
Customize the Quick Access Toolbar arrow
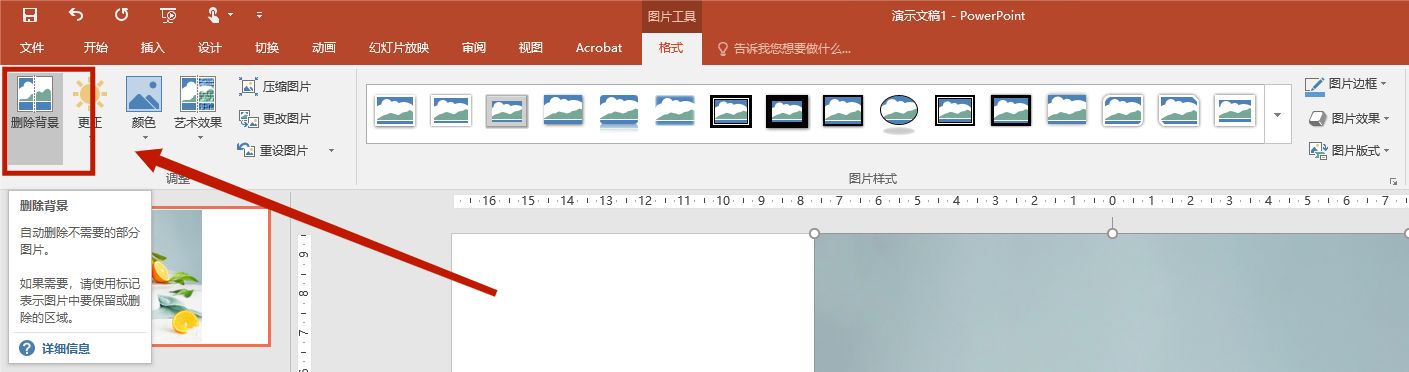pos(260,15)
